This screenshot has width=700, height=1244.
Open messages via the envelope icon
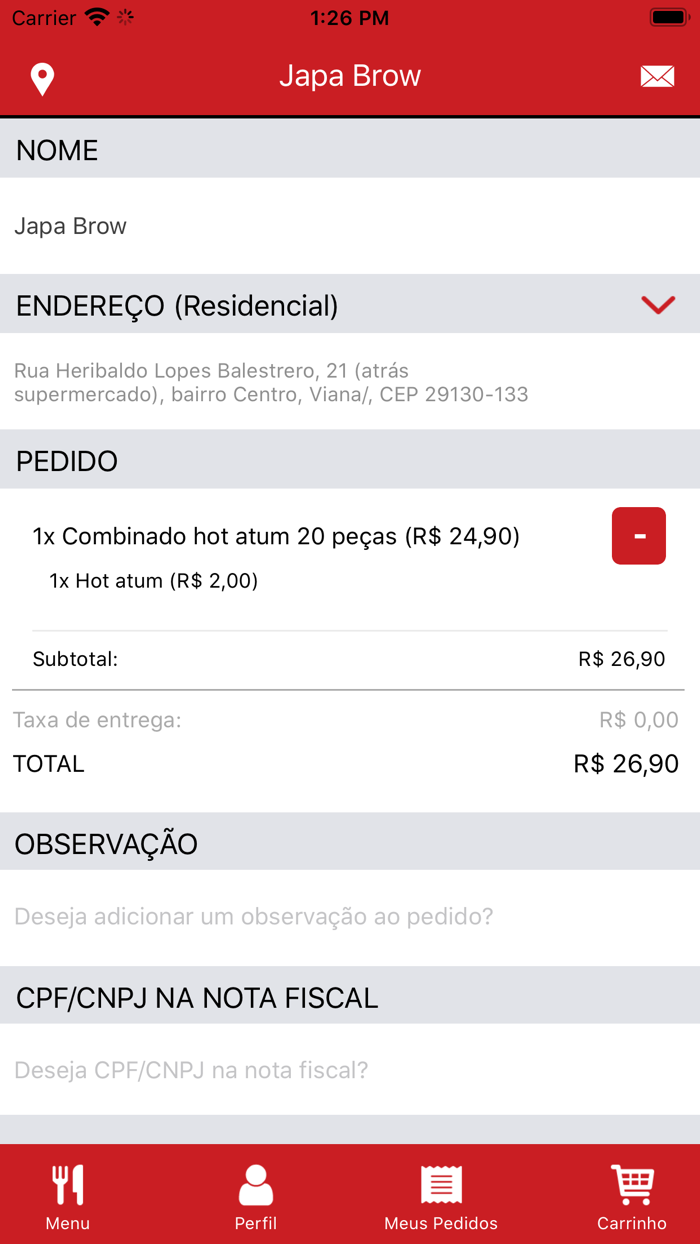(x=657, y=74)
